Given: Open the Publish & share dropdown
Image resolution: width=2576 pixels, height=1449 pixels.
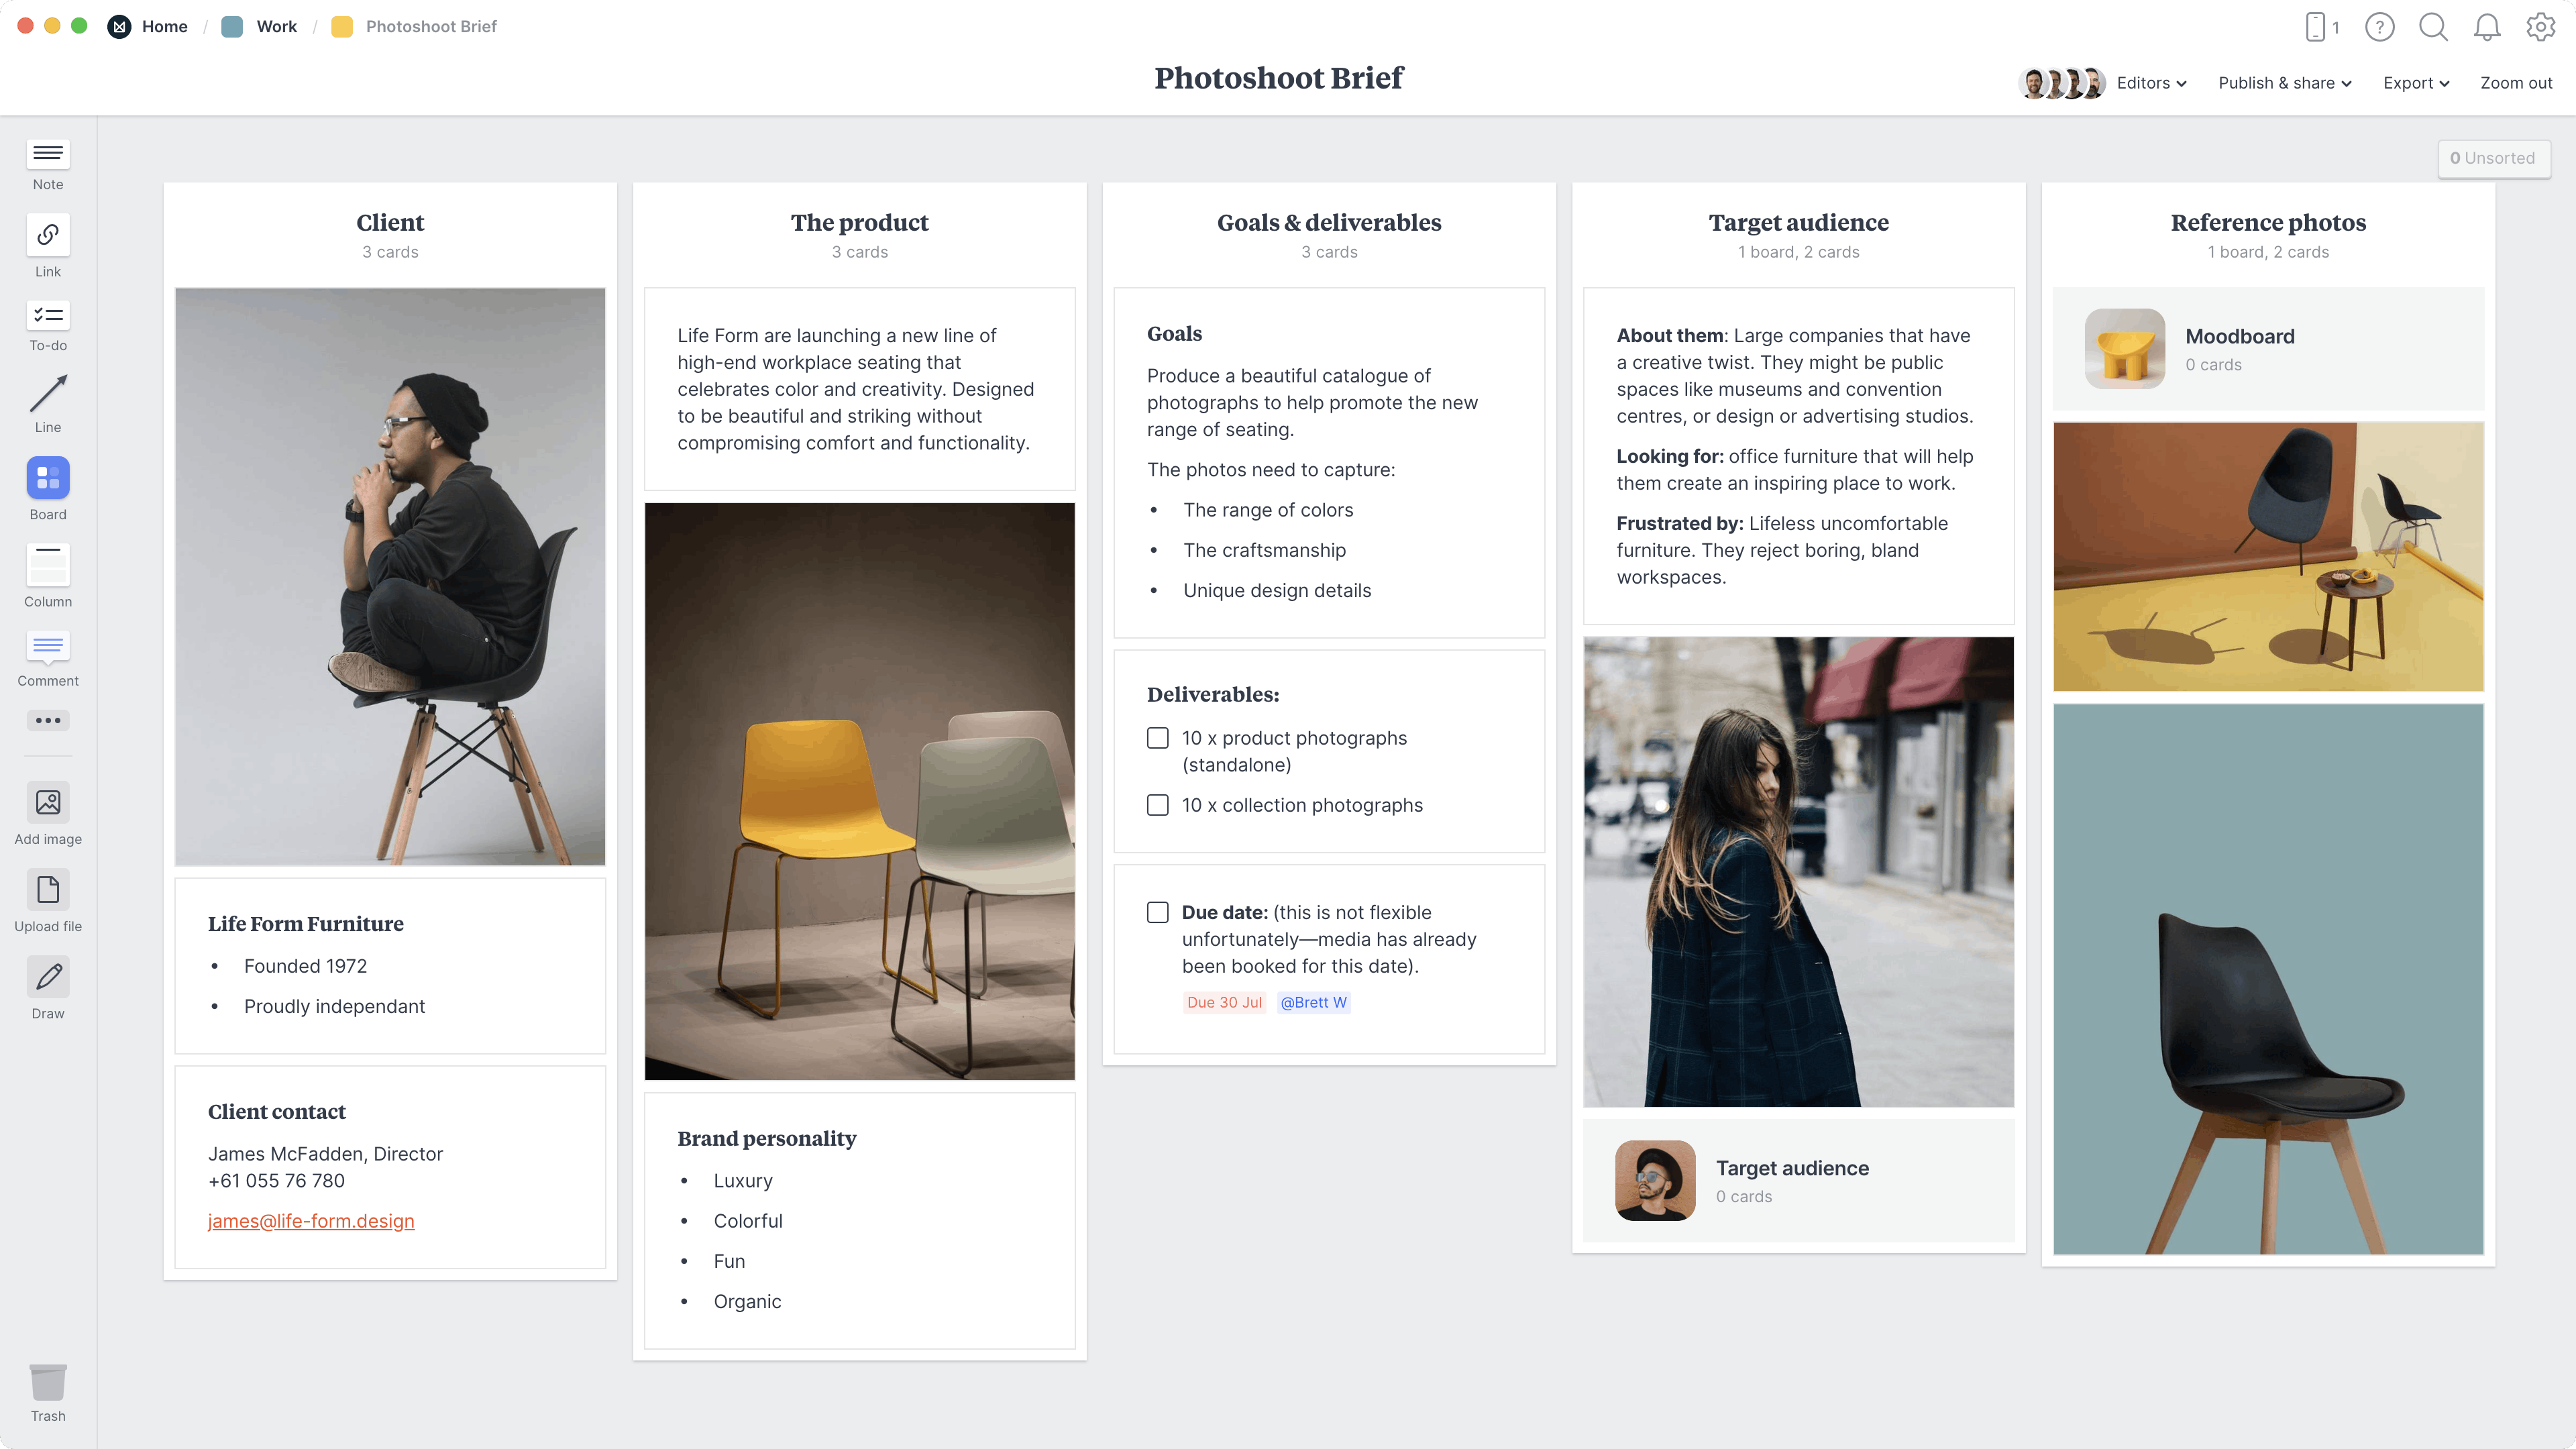Looking at the screenshot, I should pos(2284,83).
